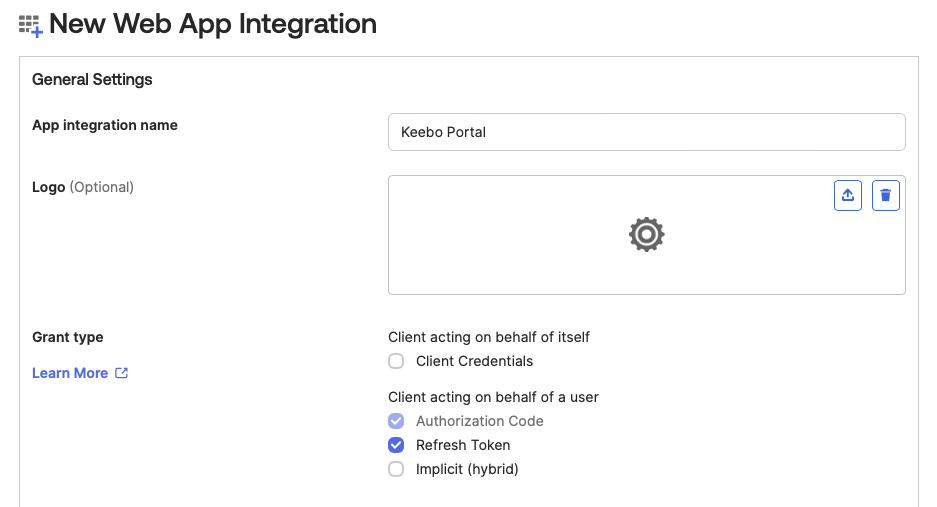Click the gear placeholder logo image
The image size is (937, 507).
coord(646,234)
